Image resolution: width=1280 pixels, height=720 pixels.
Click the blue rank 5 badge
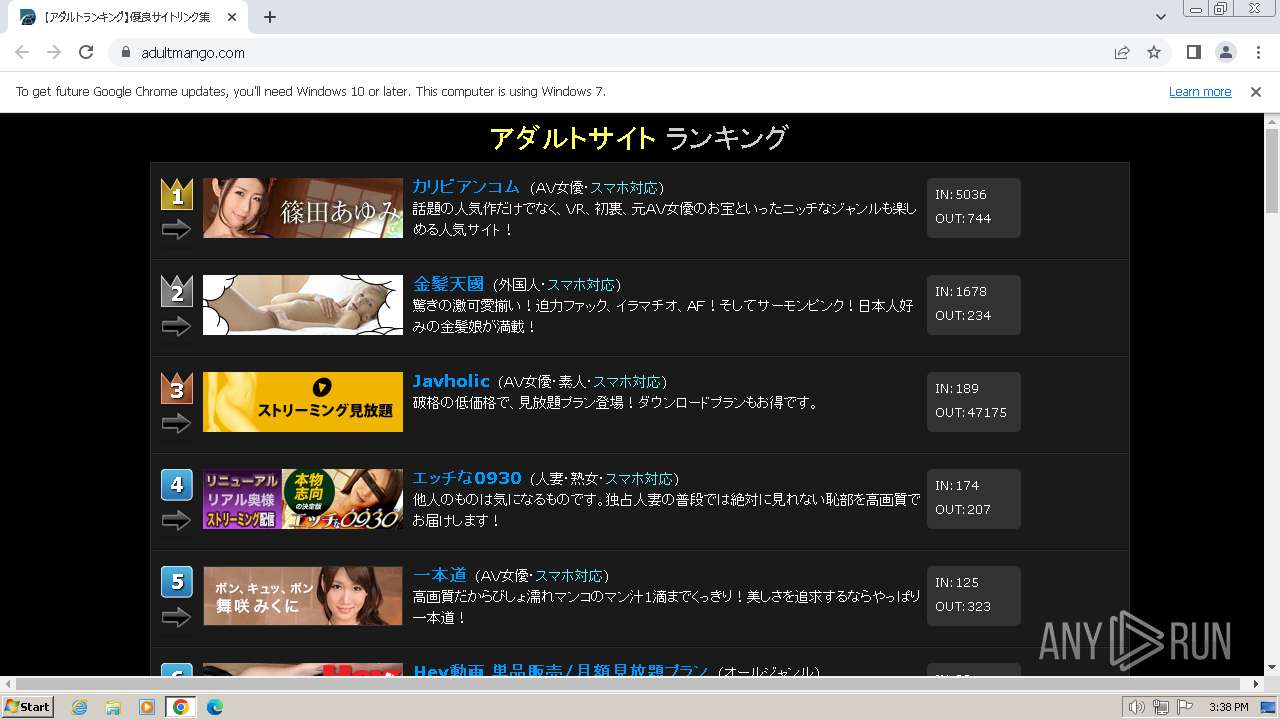coord(177,582)
